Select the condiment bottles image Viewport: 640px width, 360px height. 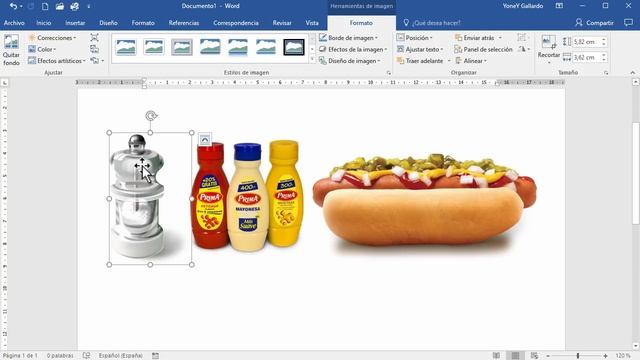[x=248, y=195]
